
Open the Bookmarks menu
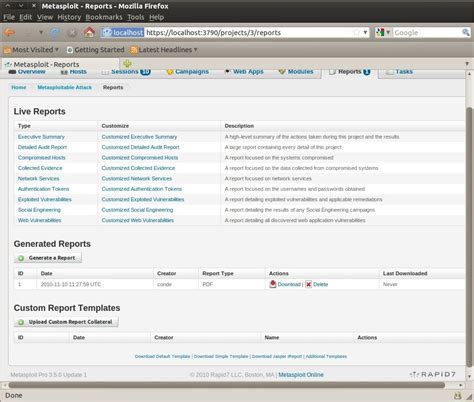[104, 17]
